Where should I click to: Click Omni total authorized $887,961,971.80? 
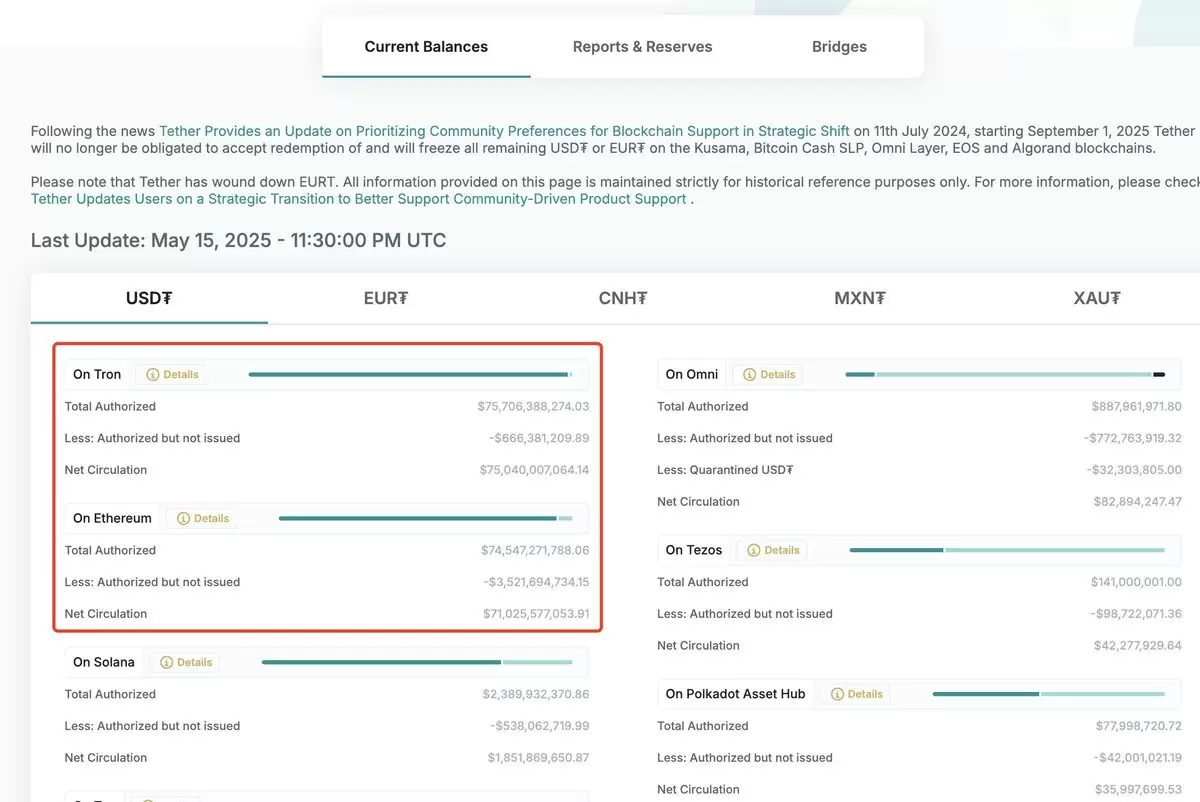(1136, 407)
